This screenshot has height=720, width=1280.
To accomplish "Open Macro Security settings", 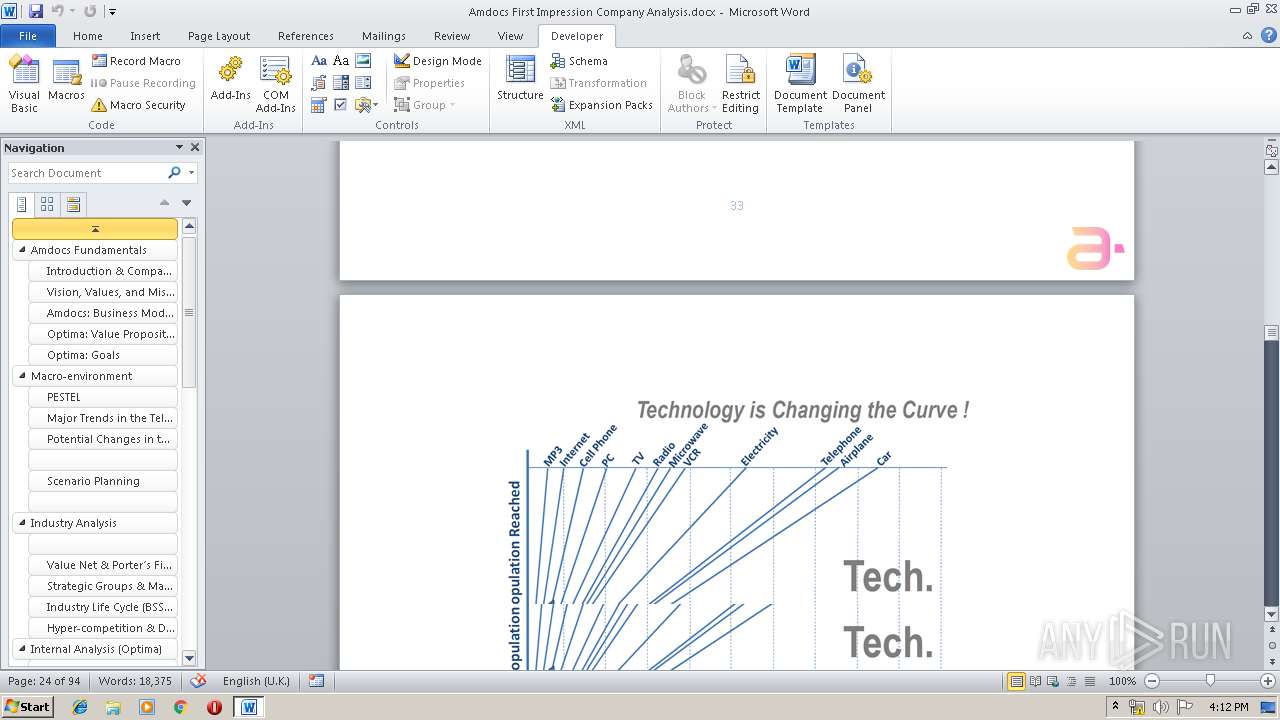I will (138, 105).
